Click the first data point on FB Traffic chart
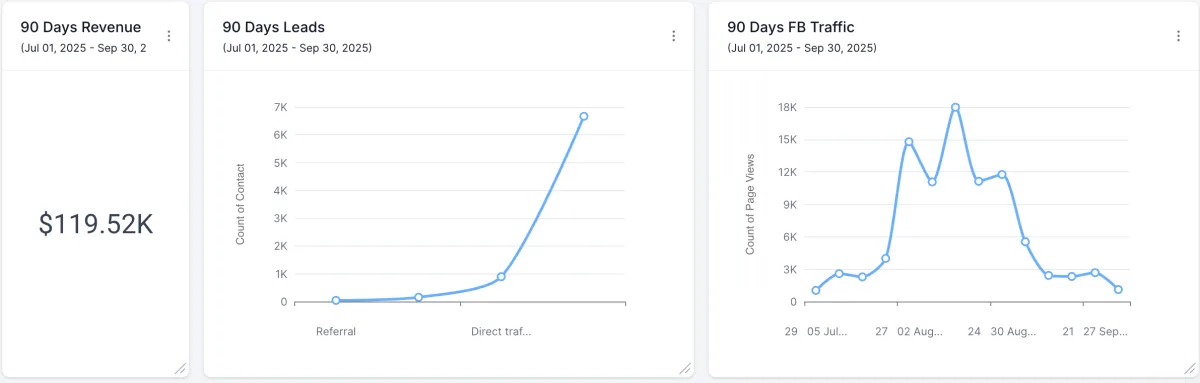The height and width of the screenshot is (383, 1200). [x=816, y=290]
